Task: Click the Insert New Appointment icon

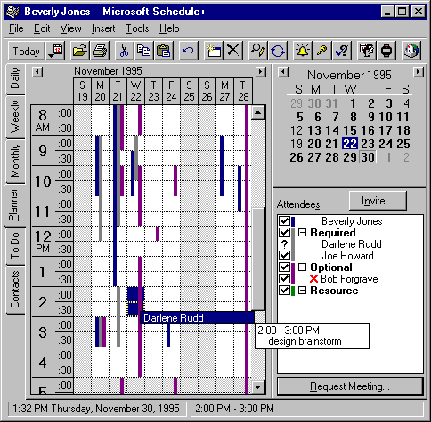Action: (213, 51)
